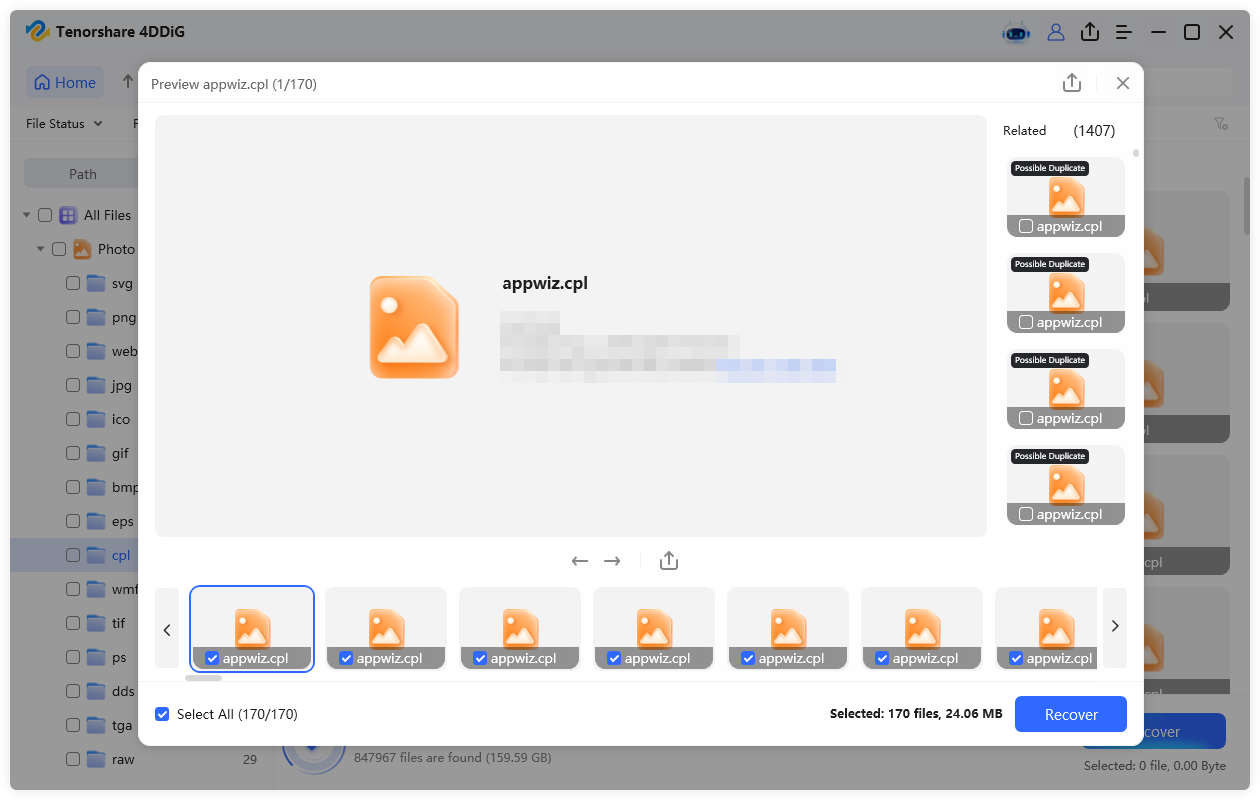Collapse the All Files tree node
The image size is (1260, 800).
(25, 215)
